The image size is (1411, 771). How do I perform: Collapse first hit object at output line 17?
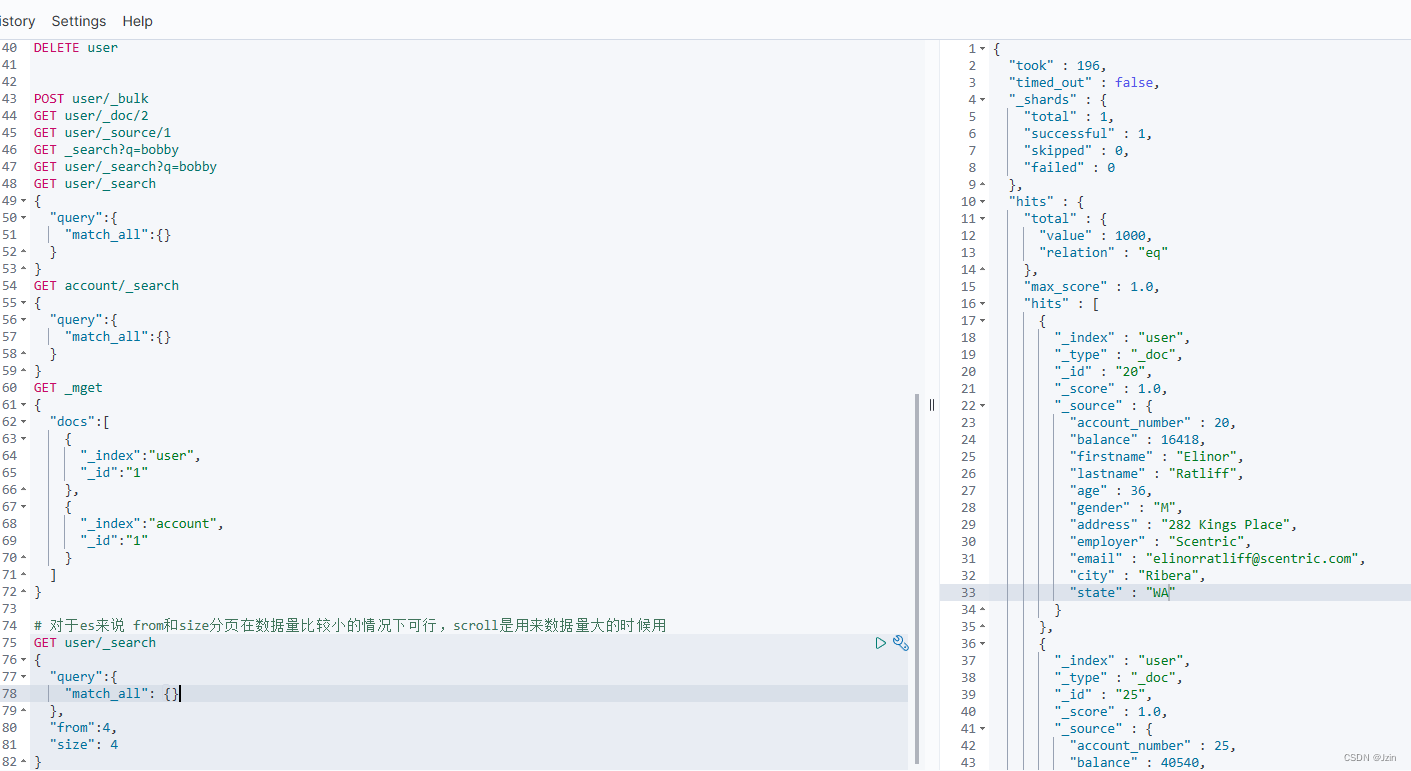[982, 321]
